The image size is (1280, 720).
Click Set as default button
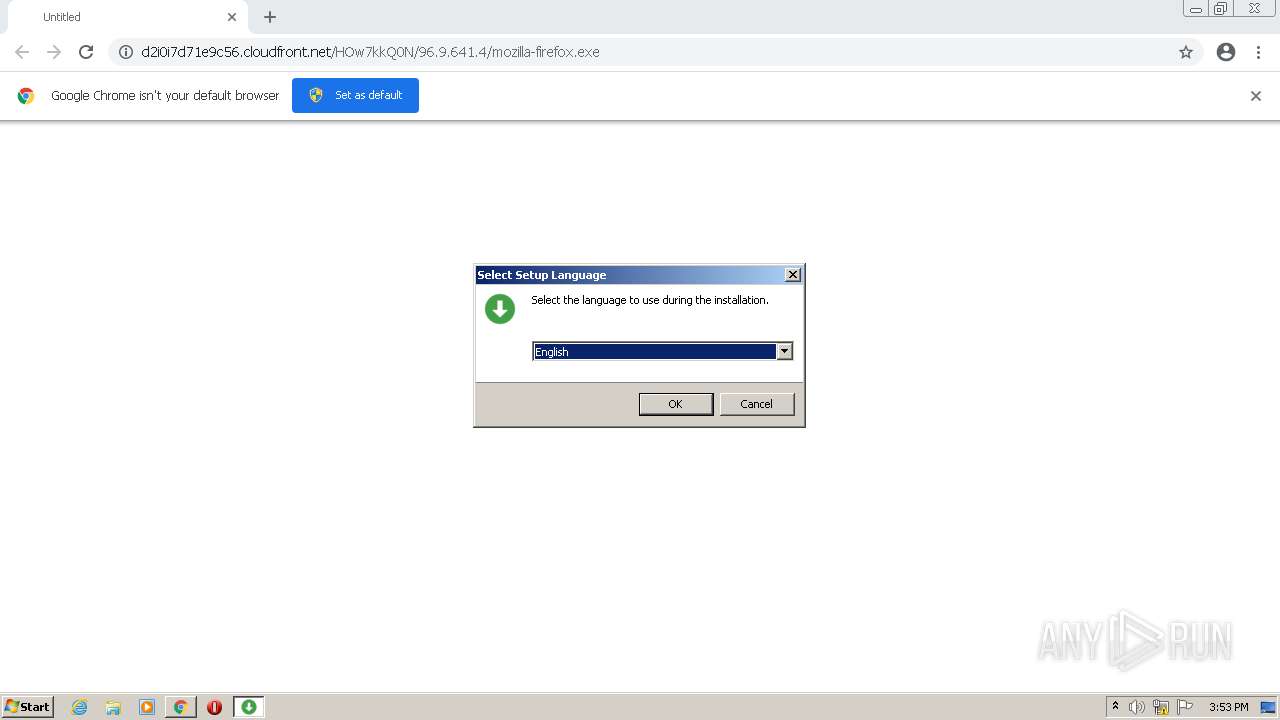[x=355, y=95]
